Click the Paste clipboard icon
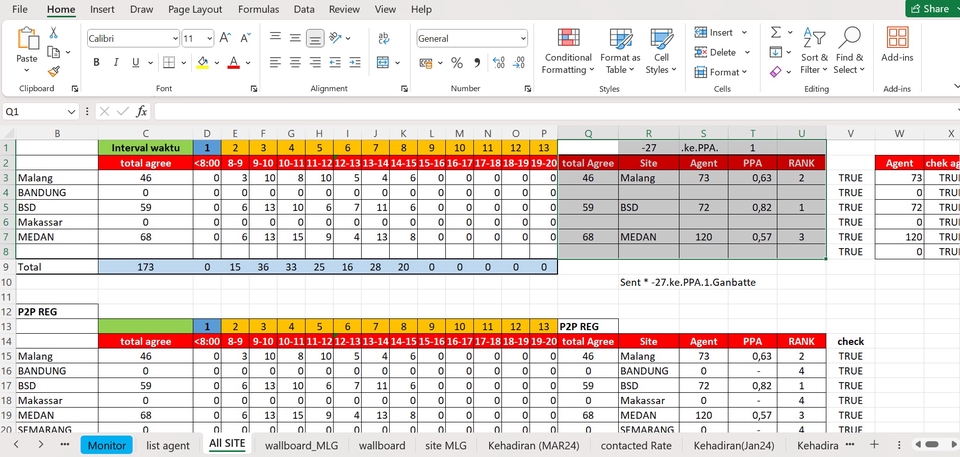Viewport: 960px width, 457px height. pyautogui.click(x=27, y=39)
